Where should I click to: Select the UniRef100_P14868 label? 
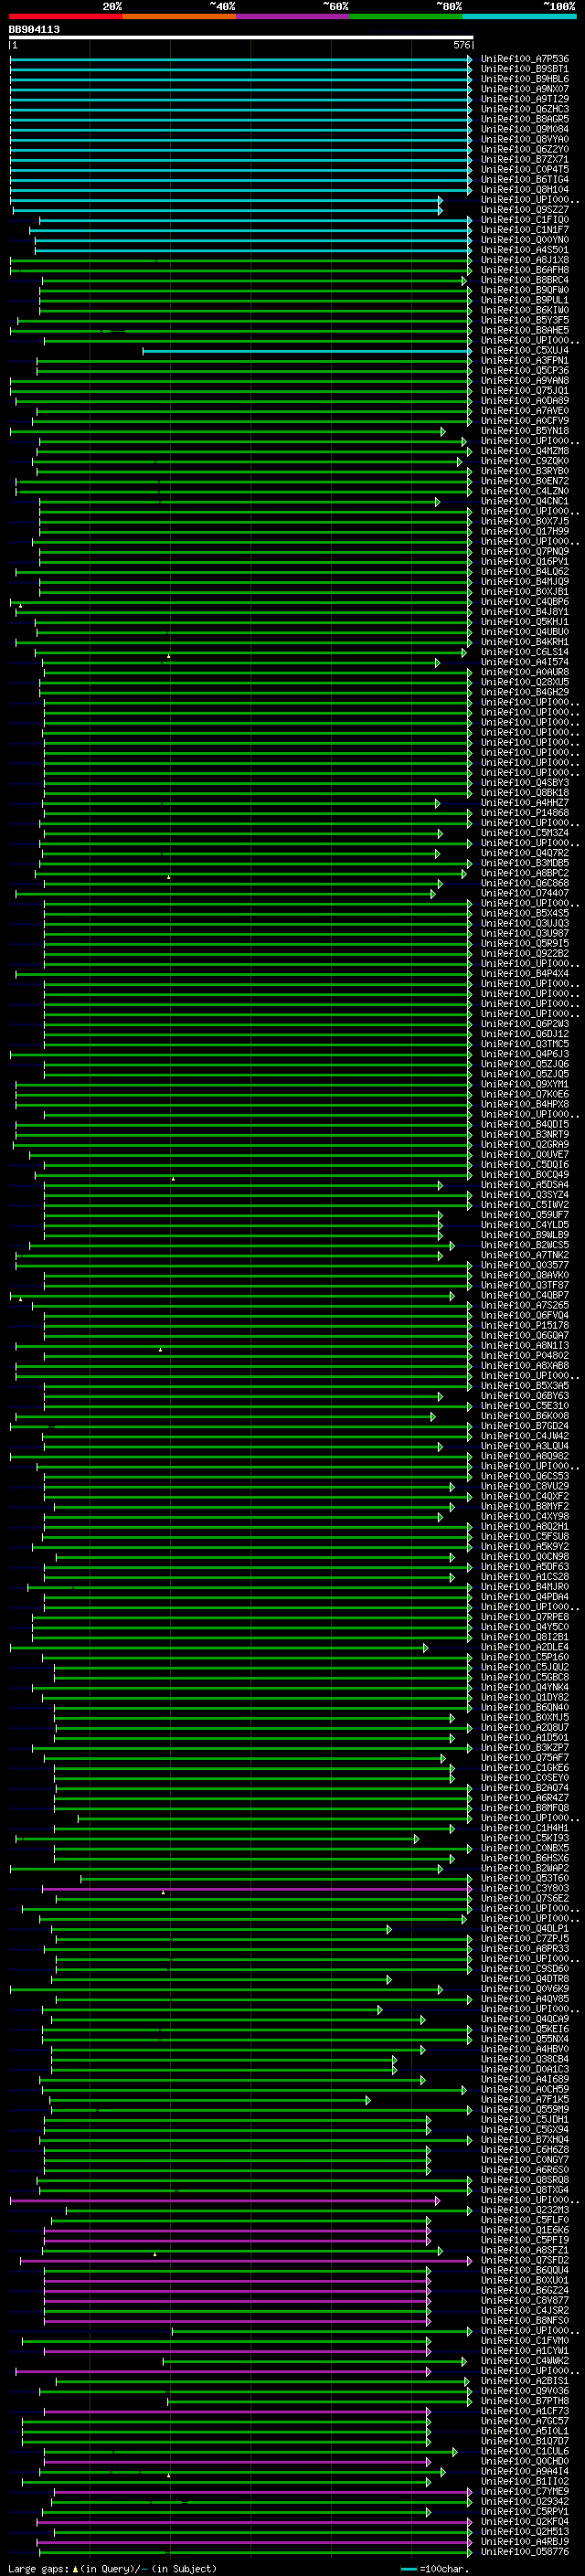525,814
